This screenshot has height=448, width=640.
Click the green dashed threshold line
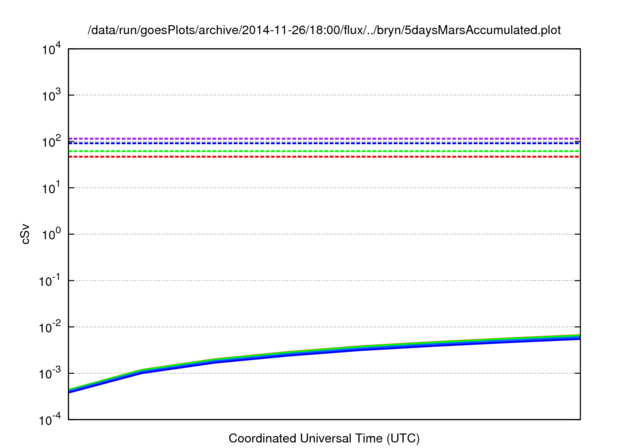point(324,151)
